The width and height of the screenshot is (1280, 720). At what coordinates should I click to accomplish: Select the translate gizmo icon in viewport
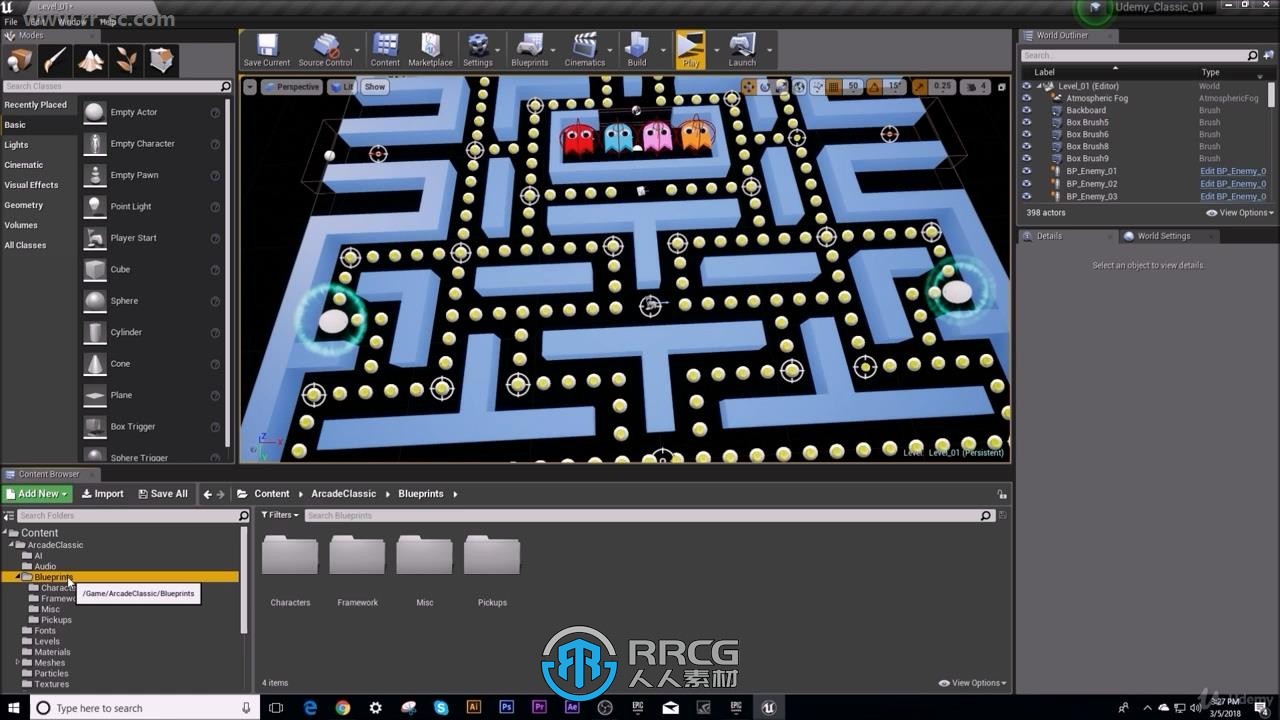[x=748, y=87]
